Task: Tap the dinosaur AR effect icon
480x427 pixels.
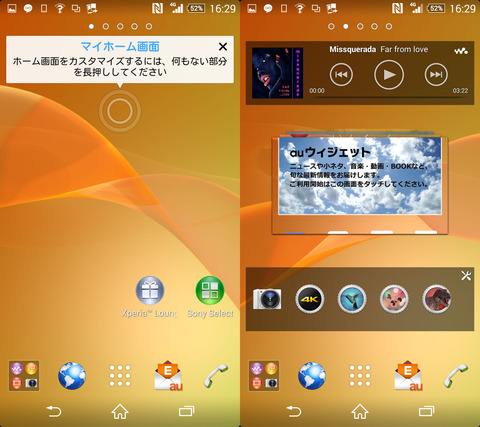Action: (x=437, y=299)
